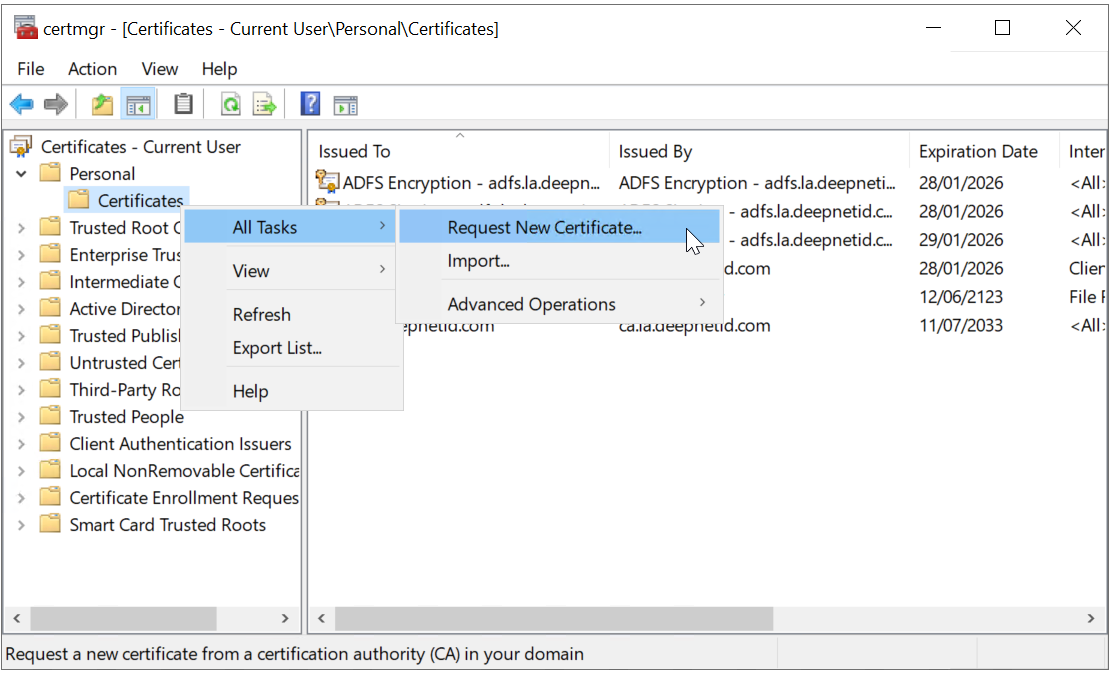
Task: Toggle the Show/Hide Action Pane icon
Action: [345, 105]
